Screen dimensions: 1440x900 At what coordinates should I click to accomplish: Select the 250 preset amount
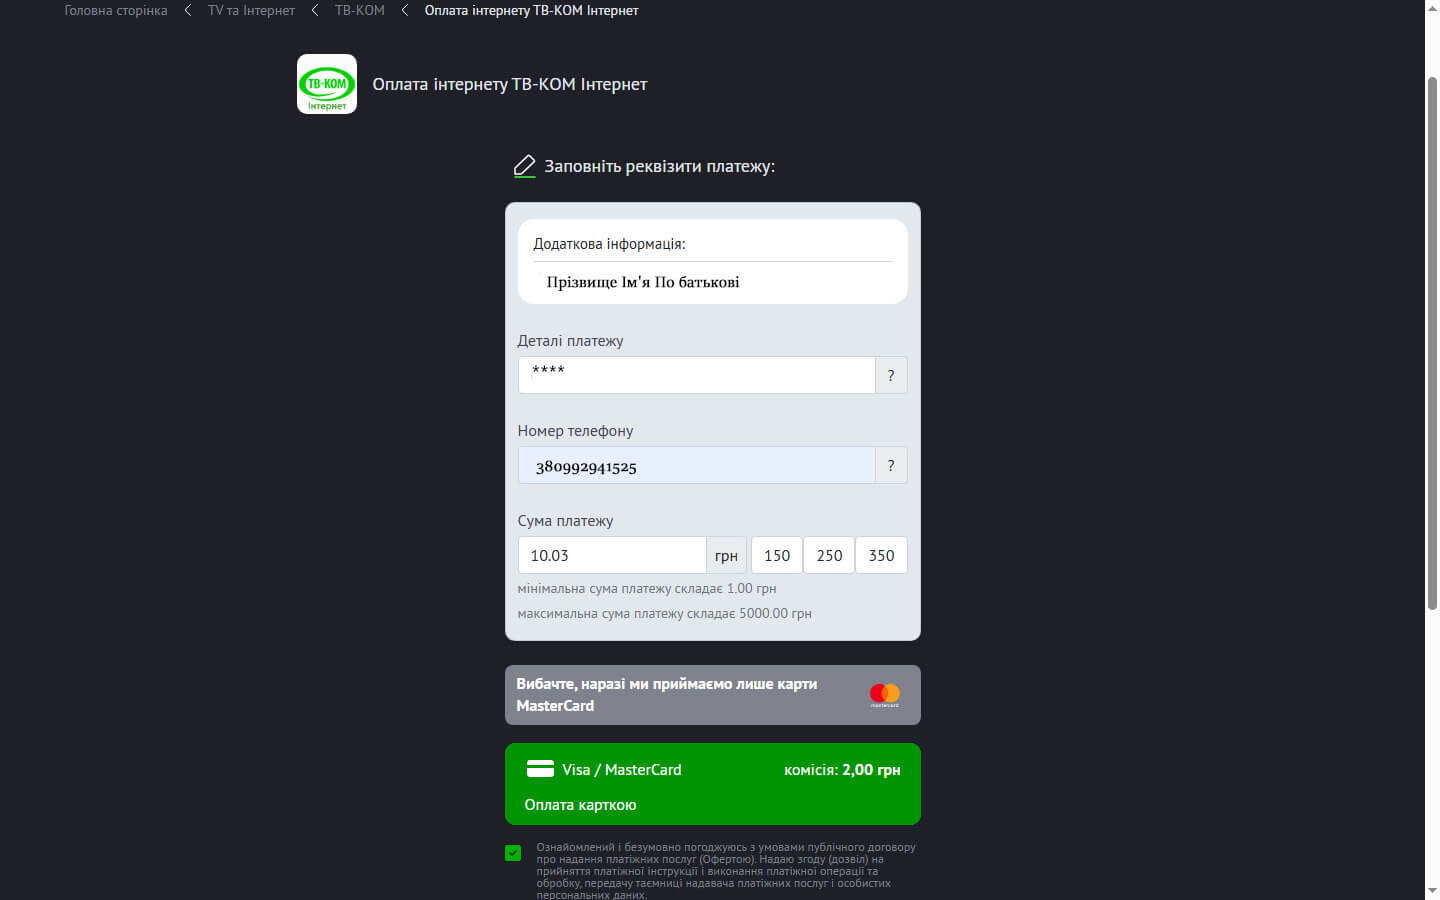coord(829,555)
